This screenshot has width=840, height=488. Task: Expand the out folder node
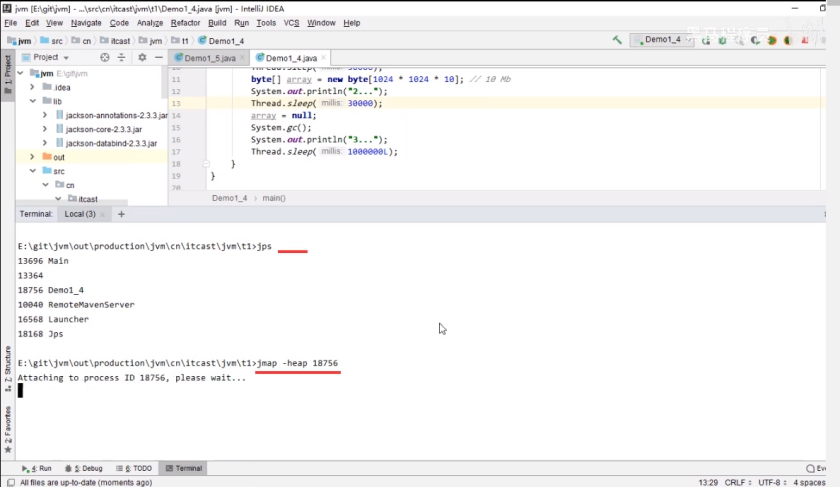point(32,157)
